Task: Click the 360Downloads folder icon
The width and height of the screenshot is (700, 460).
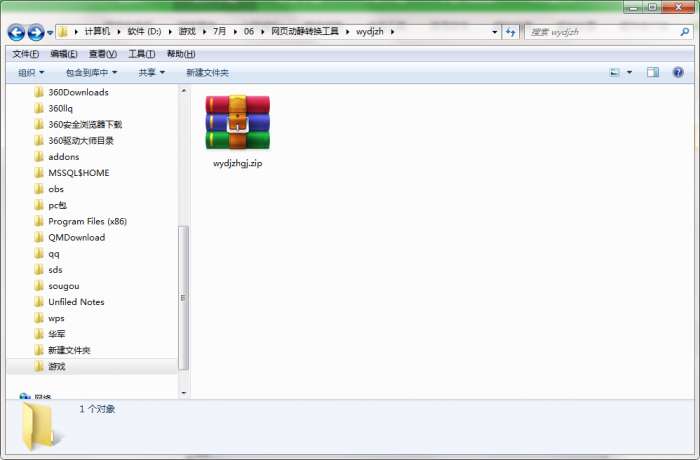Action: point(39,92)
